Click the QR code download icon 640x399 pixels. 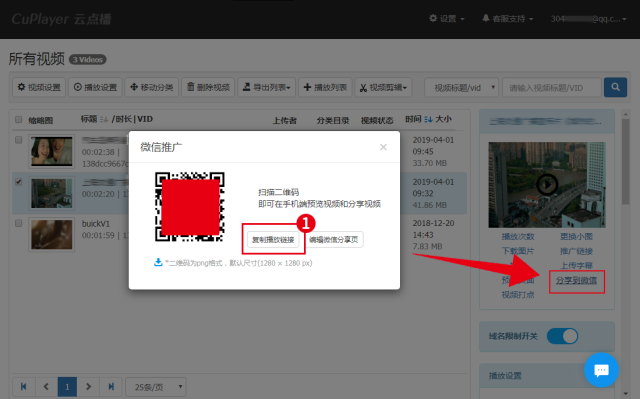(158, 262)
